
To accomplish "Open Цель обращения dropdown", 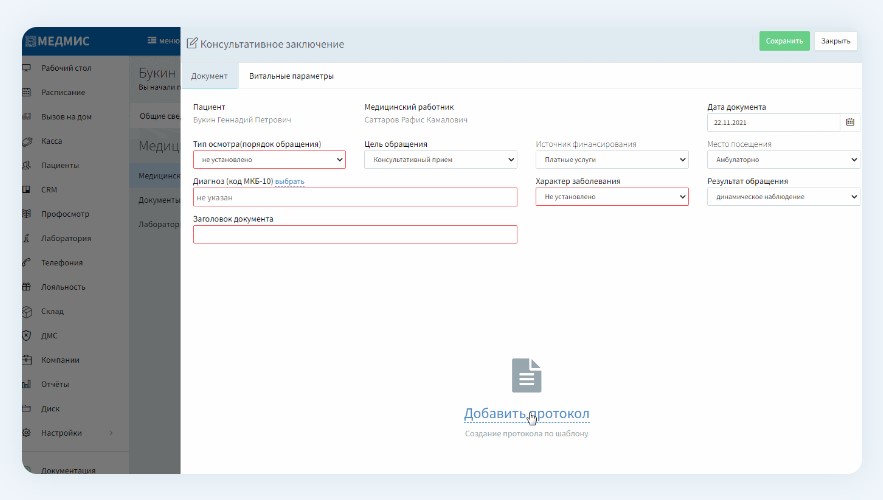I will click(440, 159).
